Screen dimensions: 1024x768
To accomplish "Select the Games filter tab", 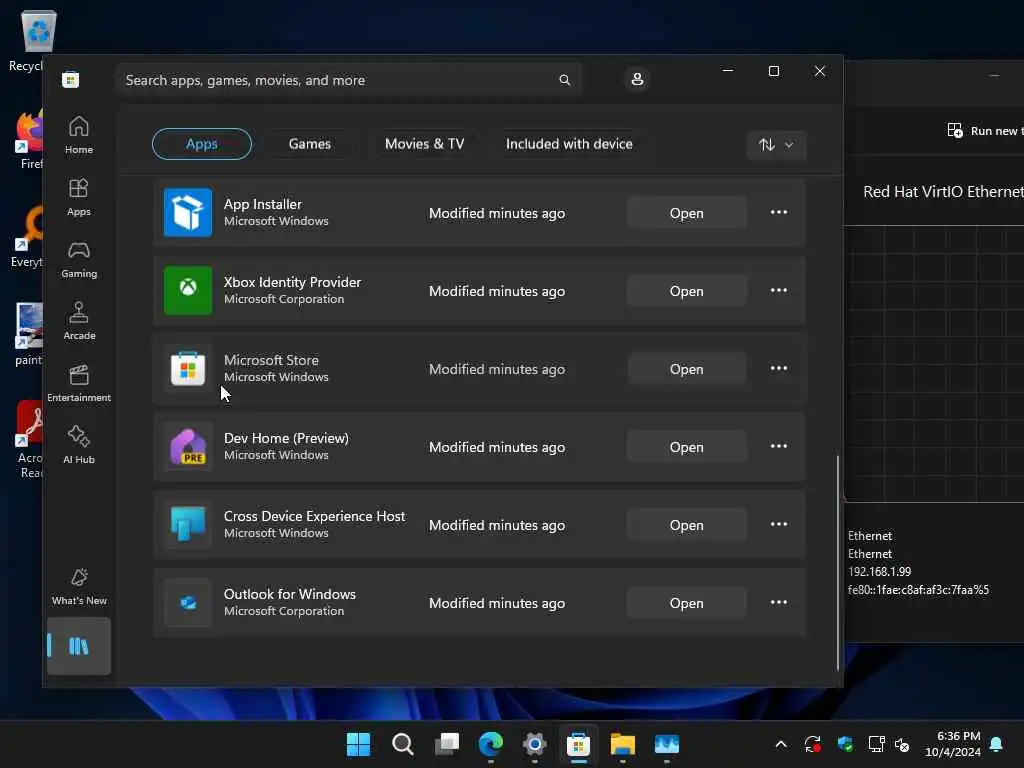I will [x=310, y=144].
